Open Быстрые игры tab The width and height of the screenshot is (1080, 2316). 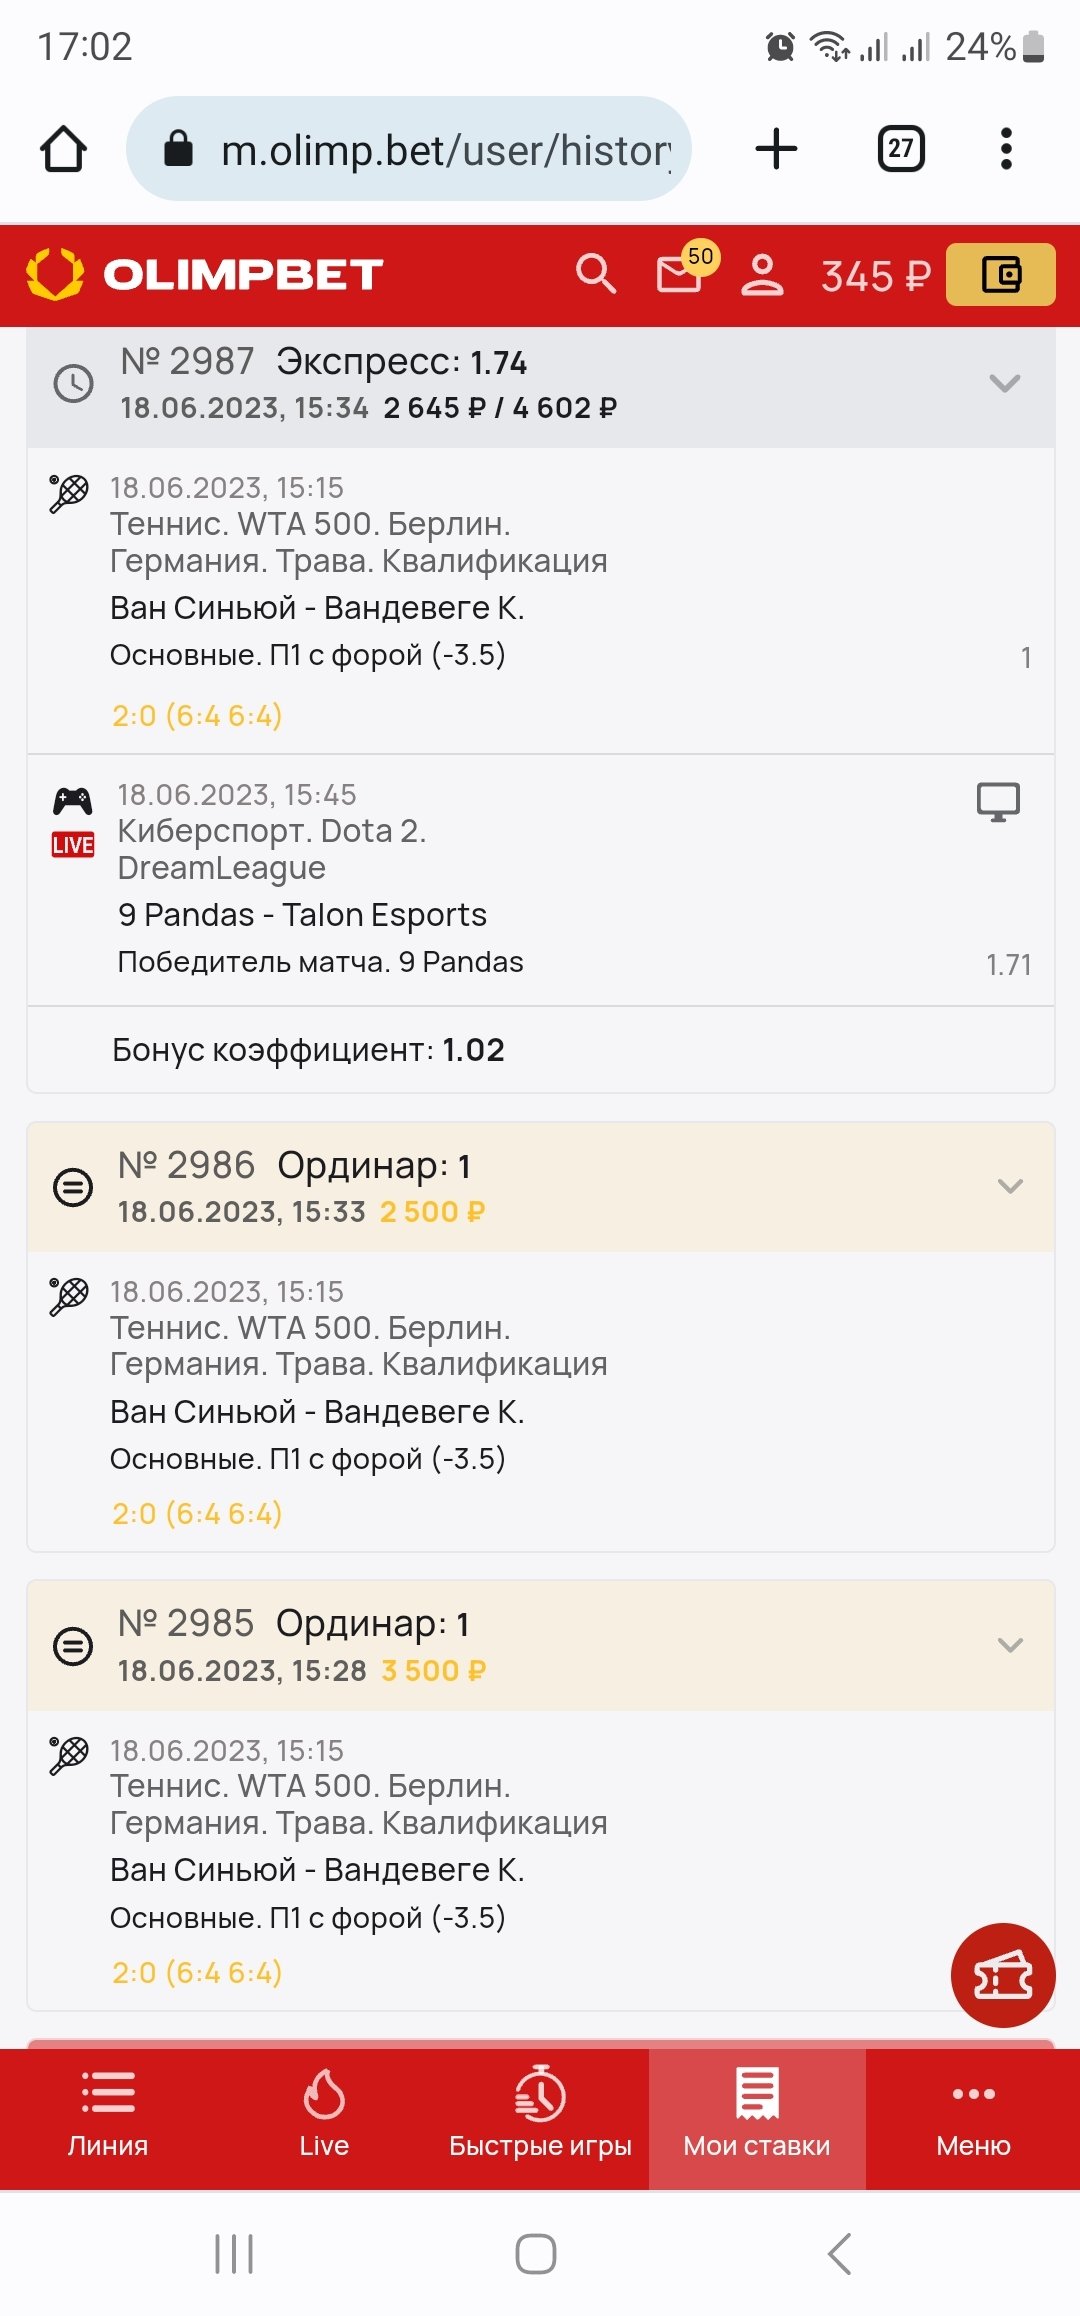pyautogui.click(x=540, y=2118)
